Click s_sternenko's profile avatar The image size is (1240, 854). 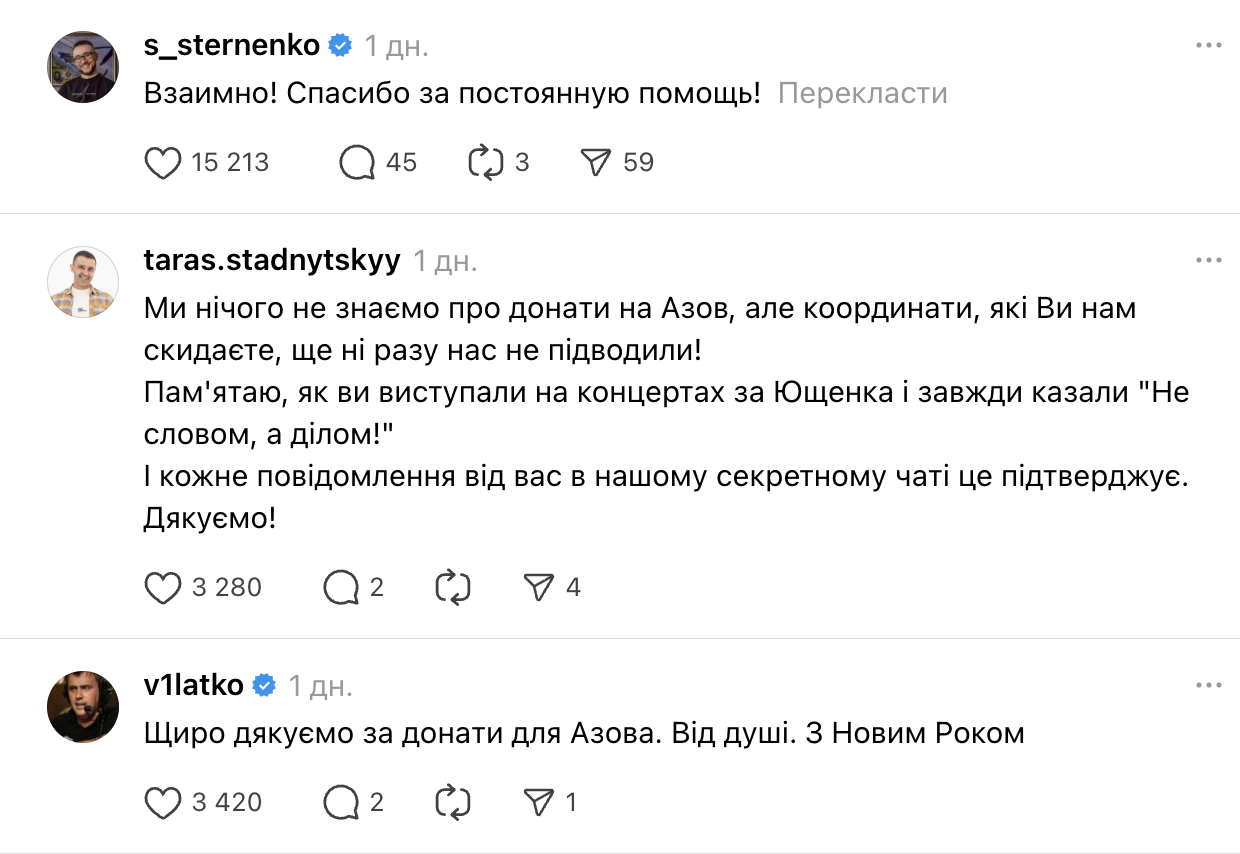(83, 67)
